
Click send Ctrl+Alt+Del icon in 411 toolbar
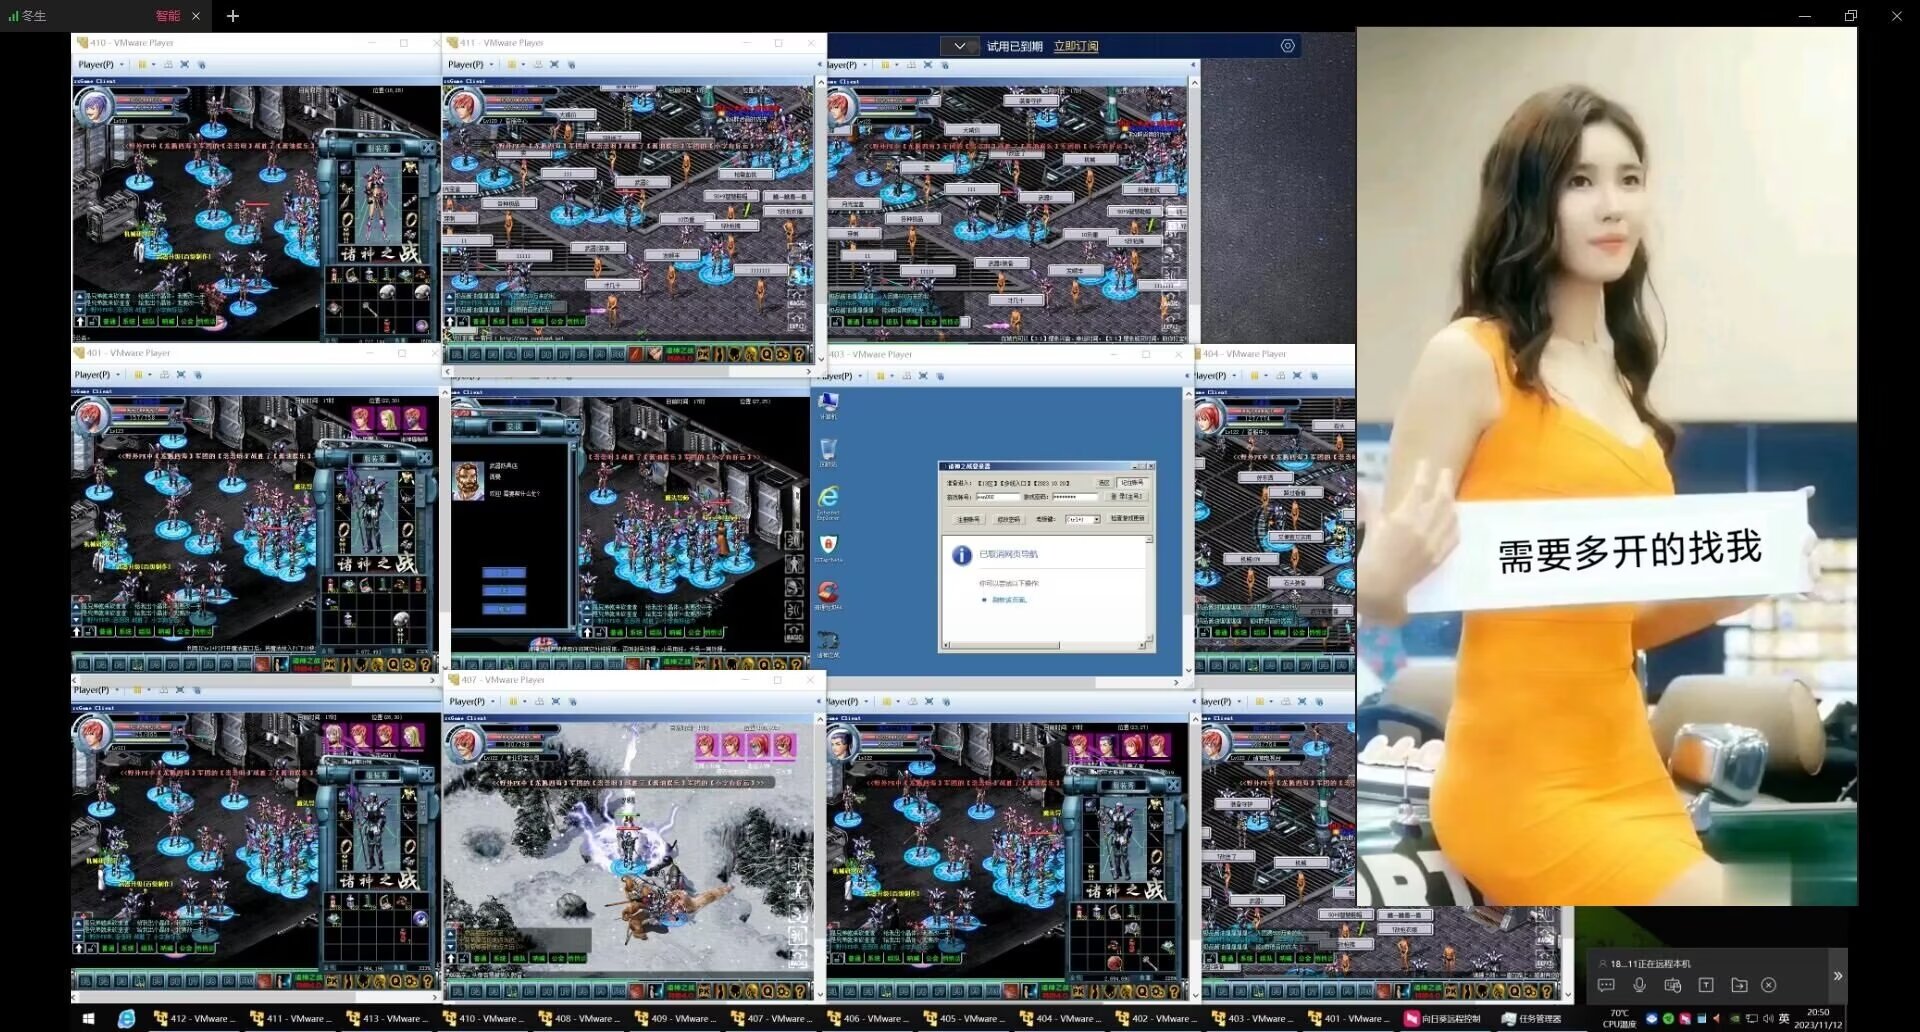tap(538, 64)
